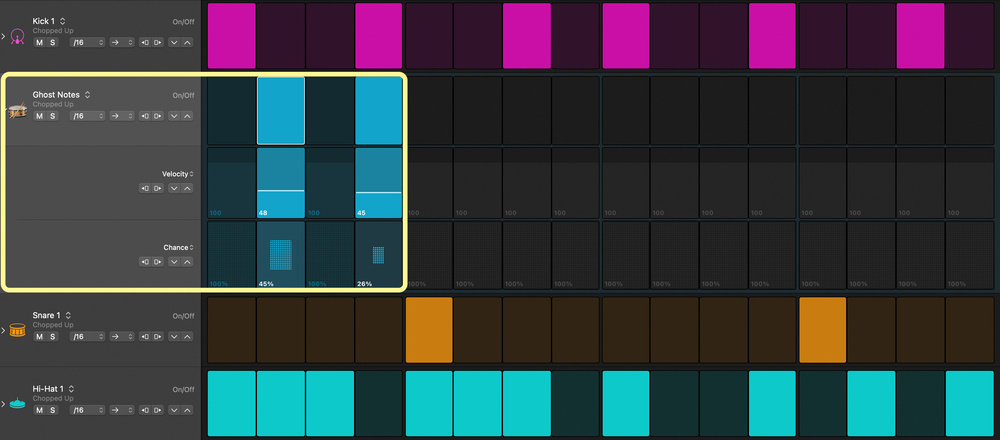The image size is (1000, 440).
Task: Click the Kick 1 drum icon
Action: pyautogui.click(x=17, y=37)
